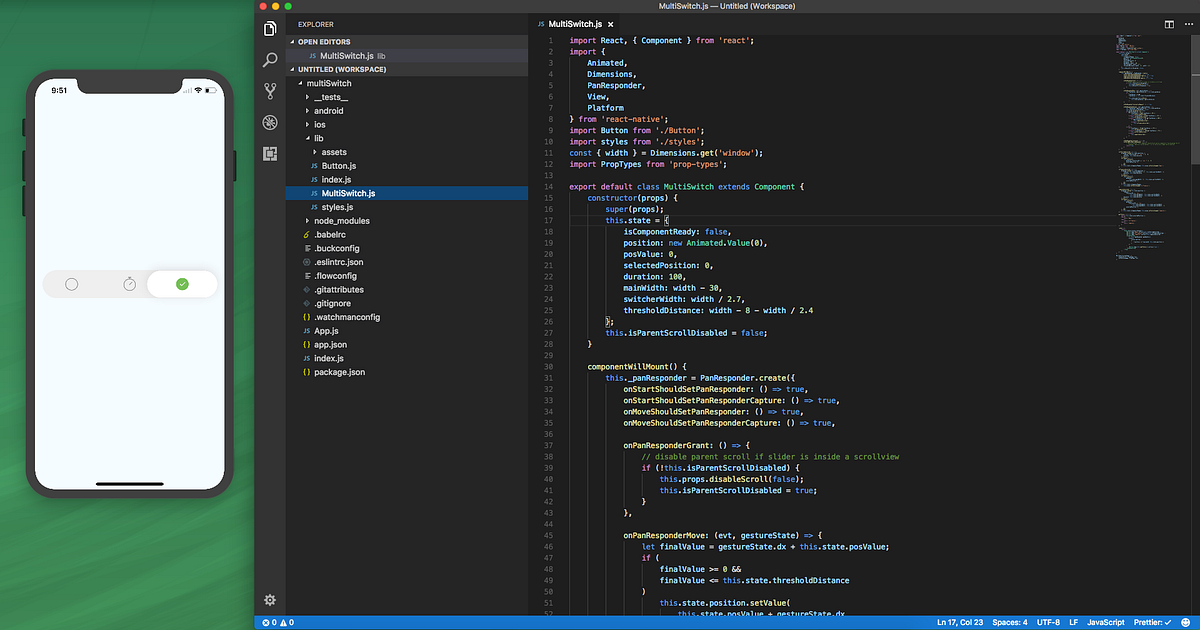Change language mode by clicking JavaScript
Viewport: 1200px width, 630px height.
[x=1104, y=621]
